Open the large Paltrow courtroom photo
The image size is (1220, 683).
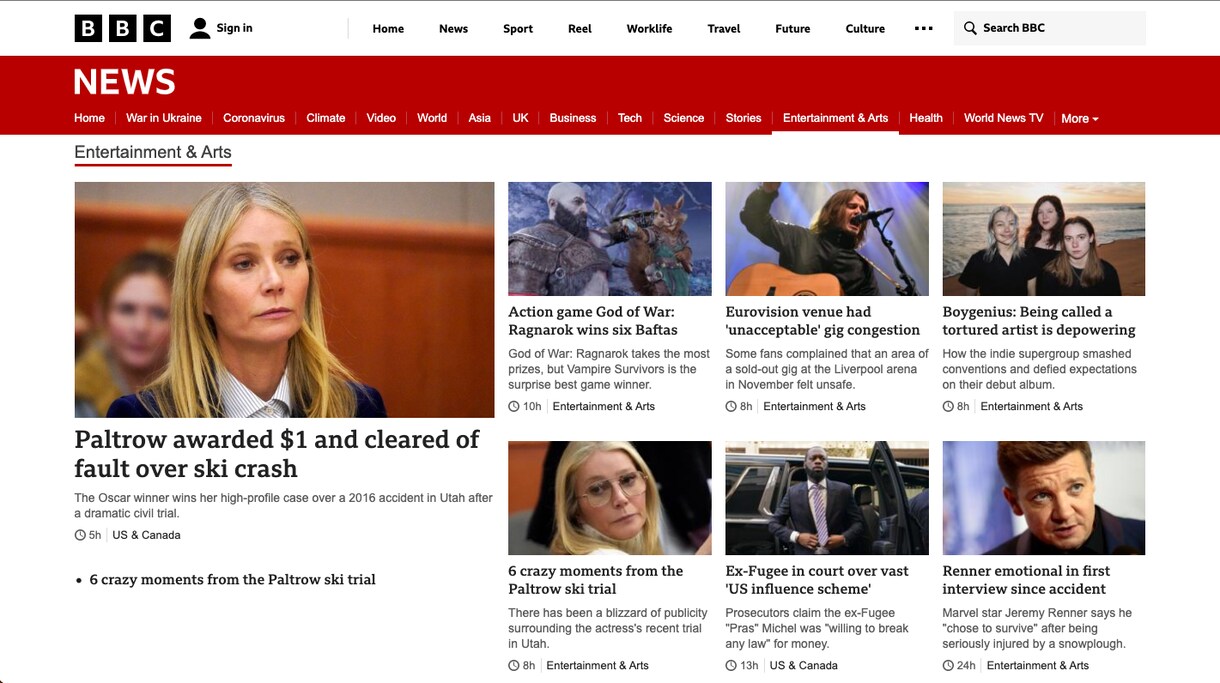pyautogui.click(x=284, y=299)
